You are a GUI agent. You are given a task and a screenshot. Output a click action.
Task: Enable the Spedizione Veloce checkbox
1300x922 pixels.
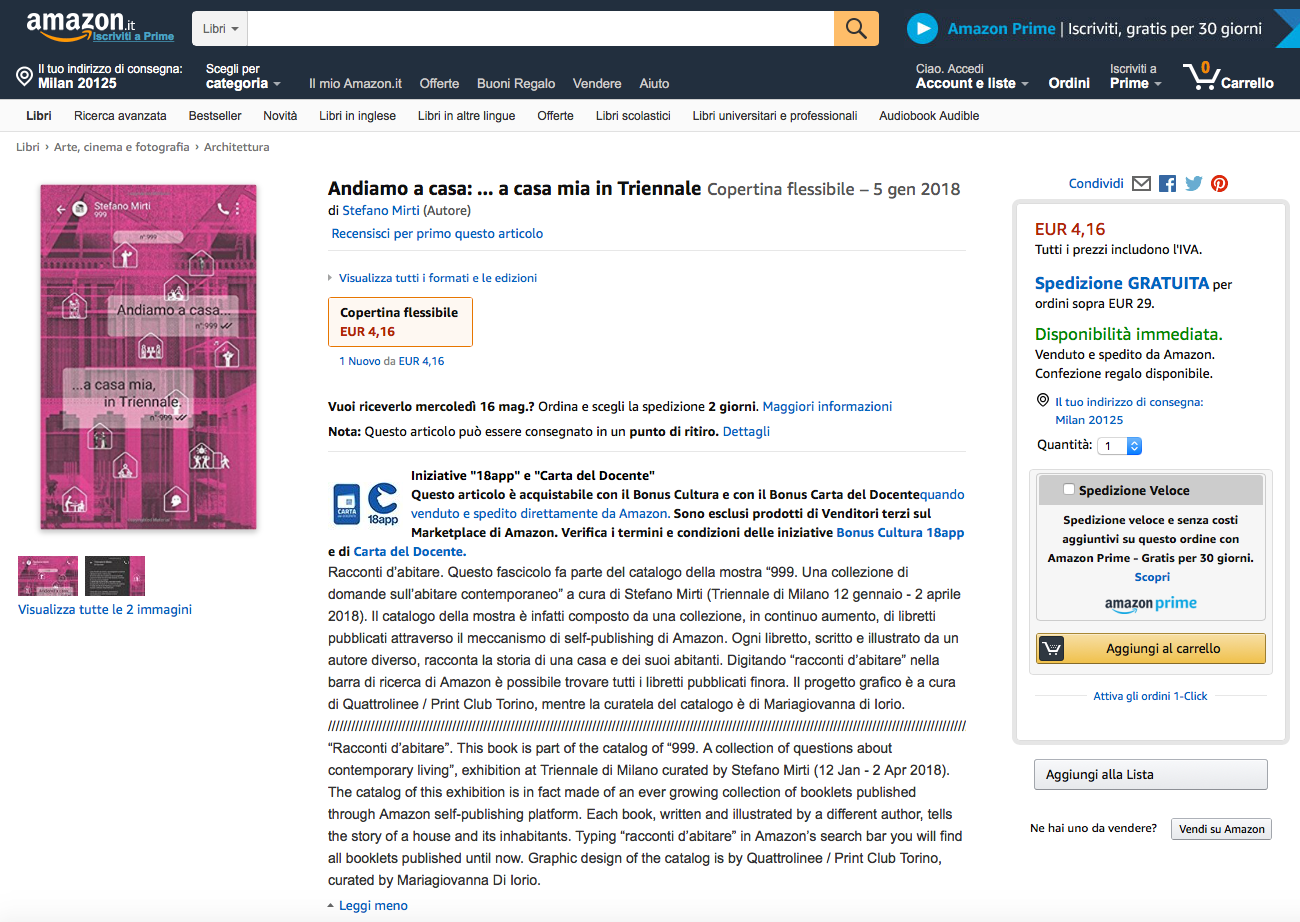click(1069, 489)
